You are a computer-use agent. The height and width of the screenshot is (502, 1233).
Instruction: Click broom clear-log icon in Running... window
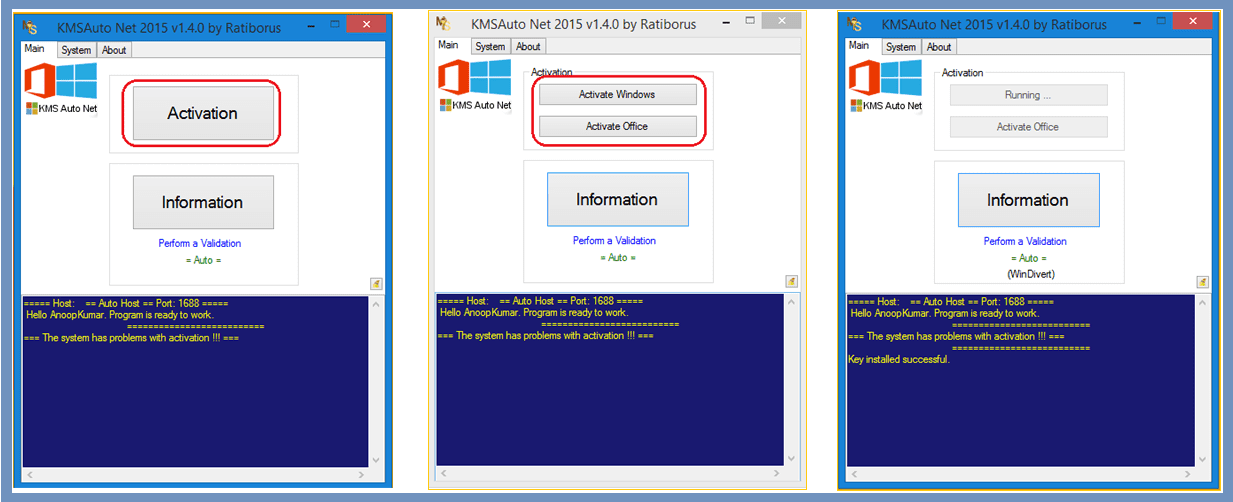pyautogui.click(x=1202, y=282)
